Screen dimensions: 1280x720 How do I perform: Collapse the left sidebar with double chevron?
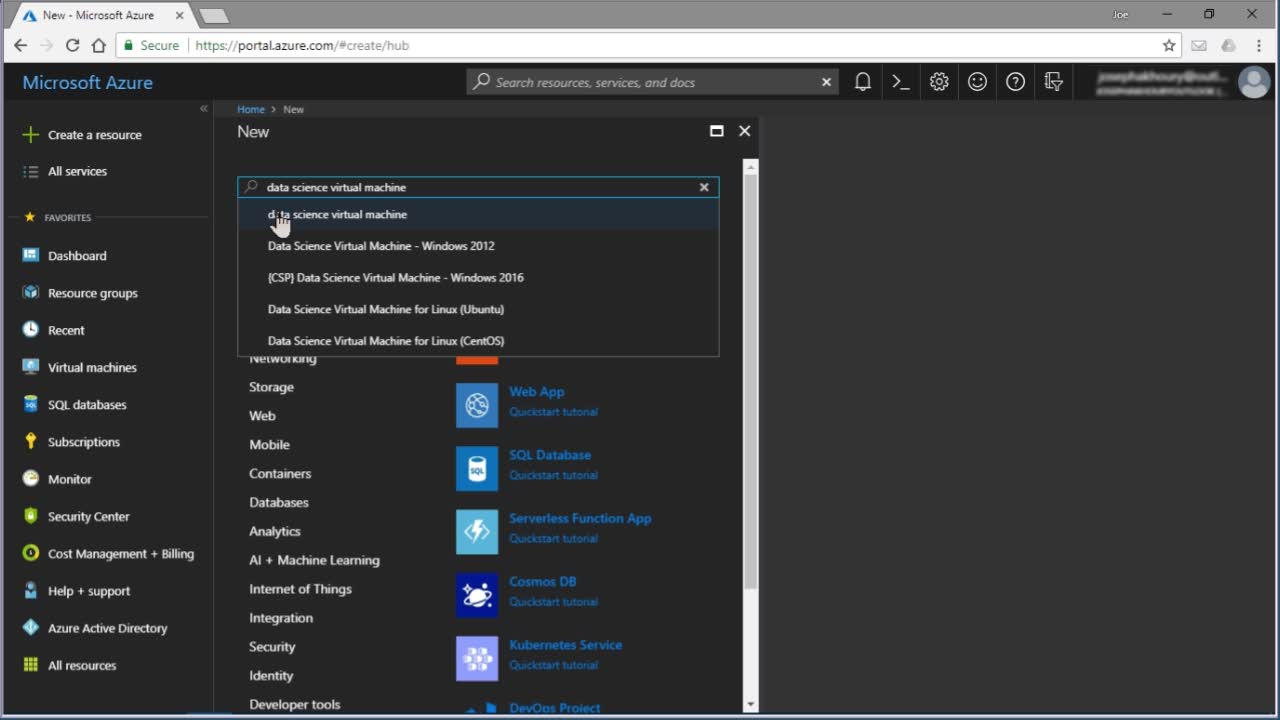pos(203,109)
